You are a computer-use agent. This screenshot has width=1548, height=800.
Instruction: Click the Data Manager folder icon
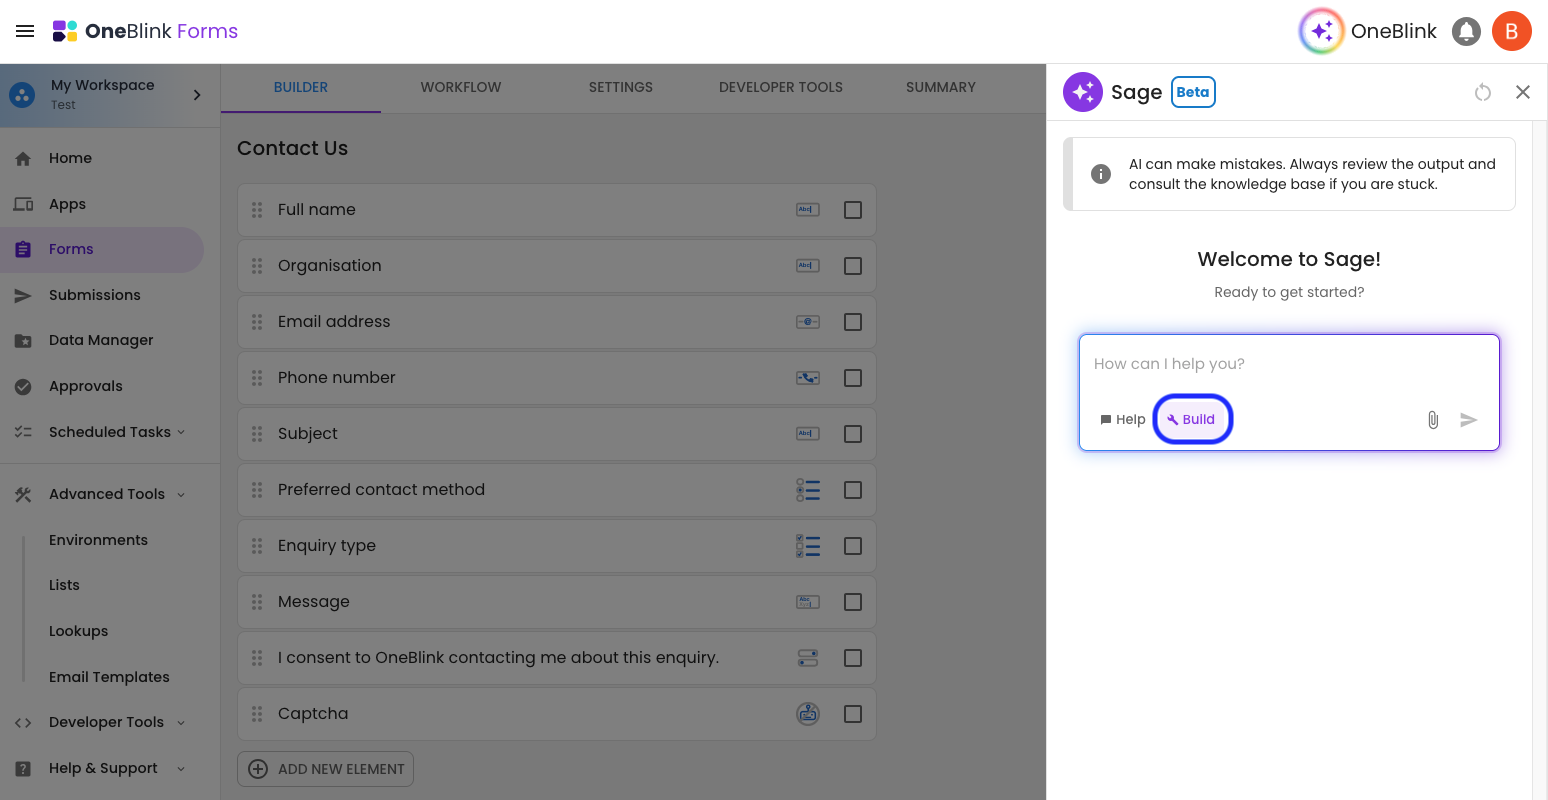click(x=23, y=341)
